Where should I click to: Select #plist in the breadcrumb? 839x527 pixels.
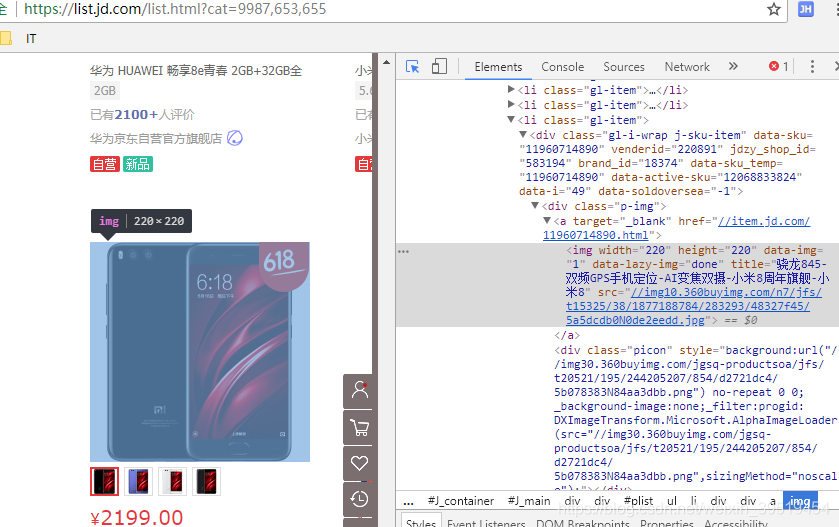click(638, 501)
